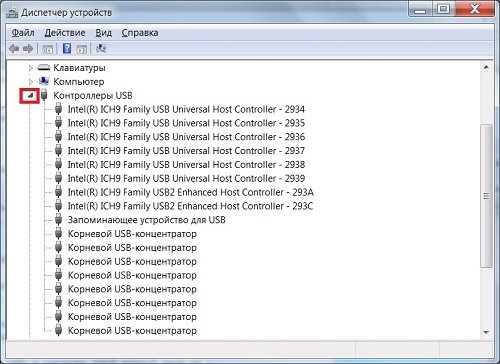Image resolution: width=500 pixels, height=364 pixels.
Task: Select Intel ICH9 Universal Host Controller - 2939
Action: point(186,178)
